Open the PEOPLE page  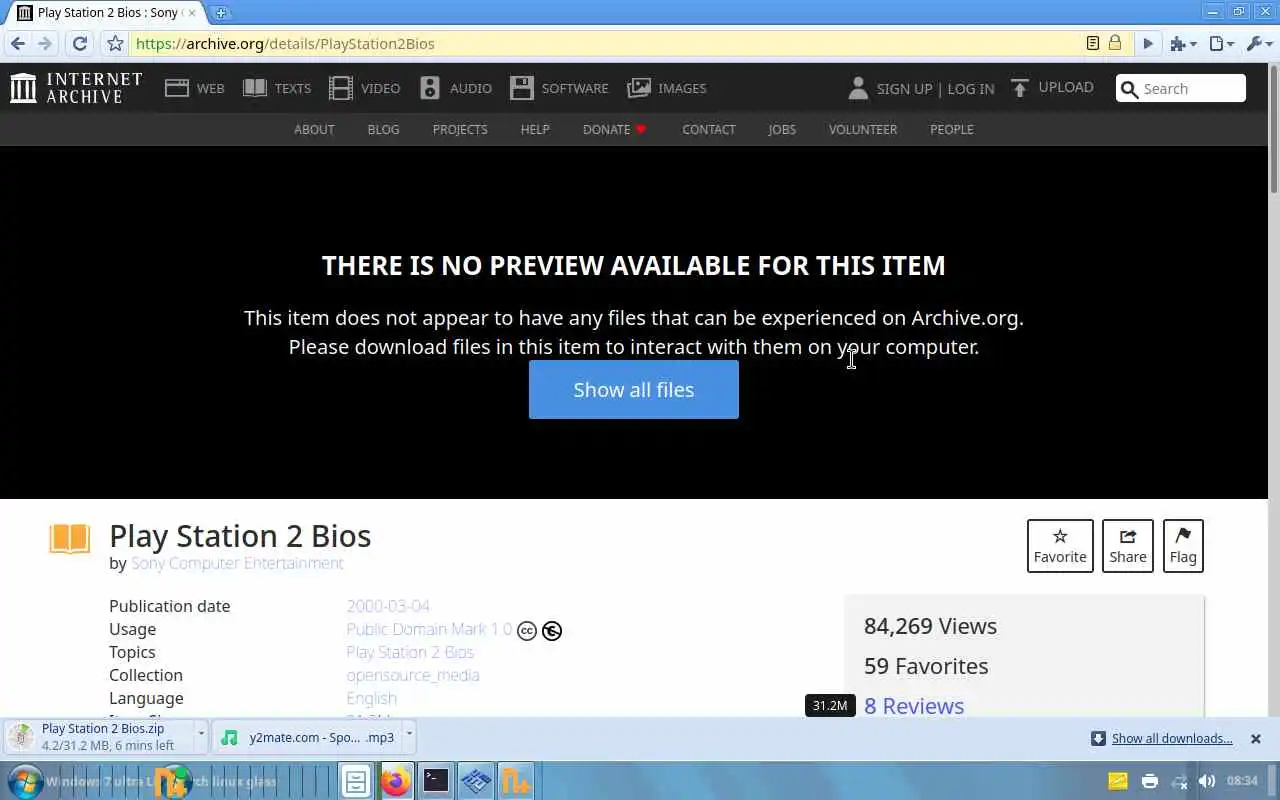pyautogui.click(x=951, y=129)
